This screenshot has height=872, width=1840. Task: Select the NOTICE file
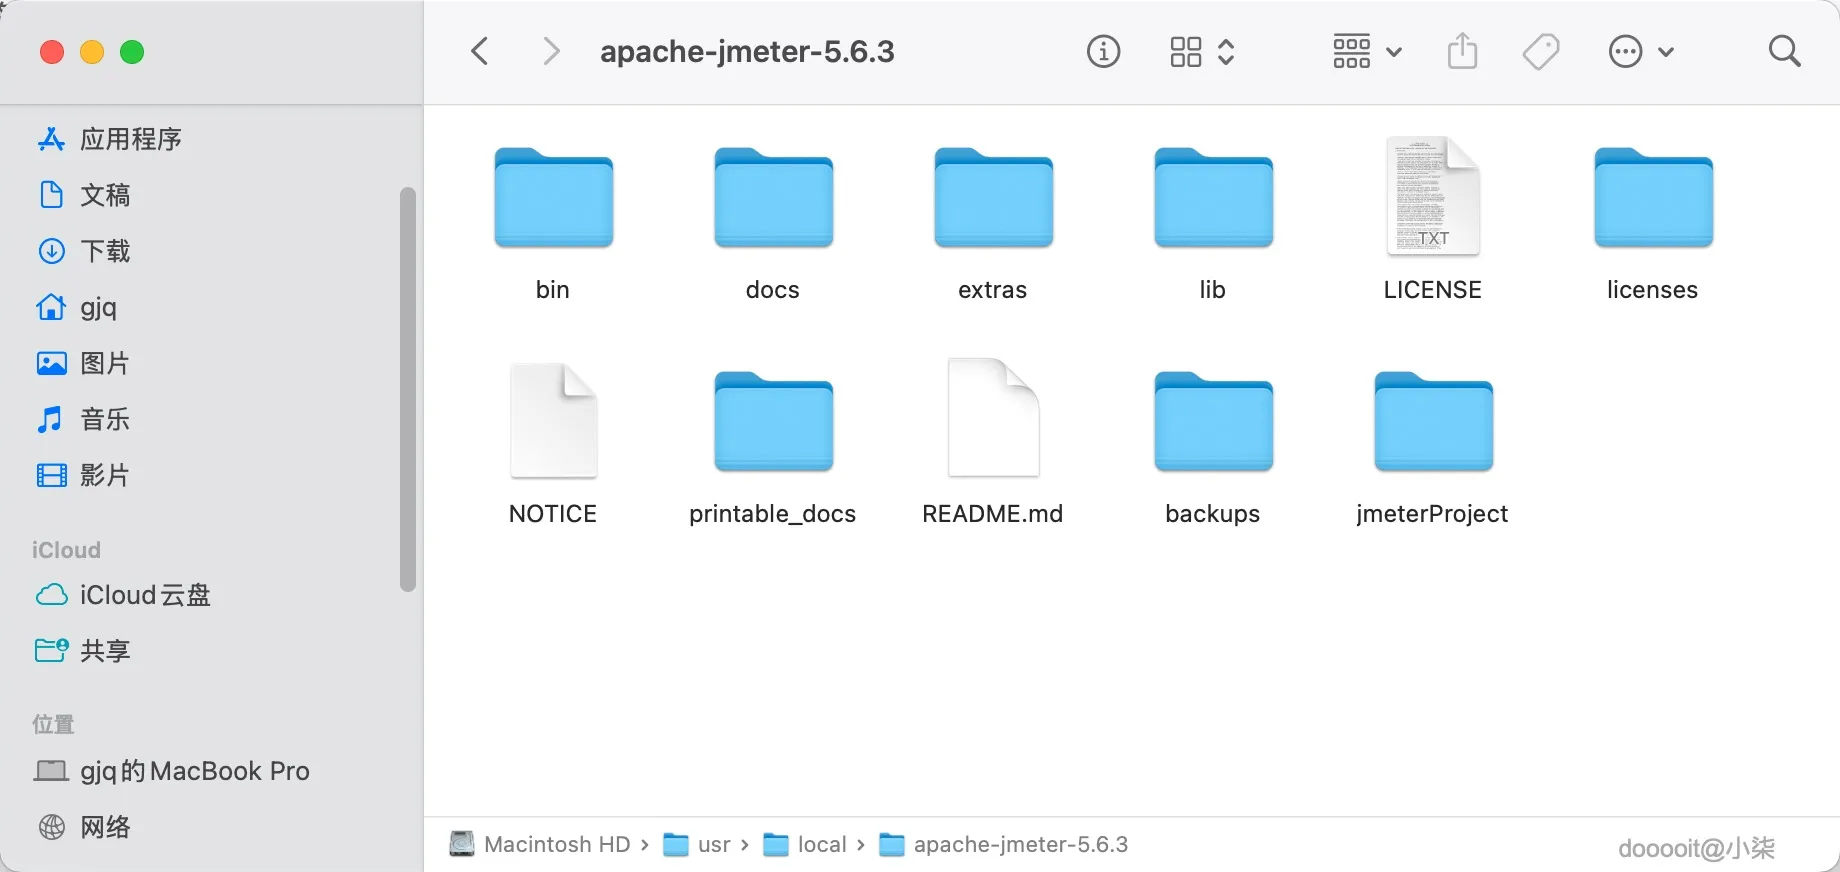tap(553, 420)
